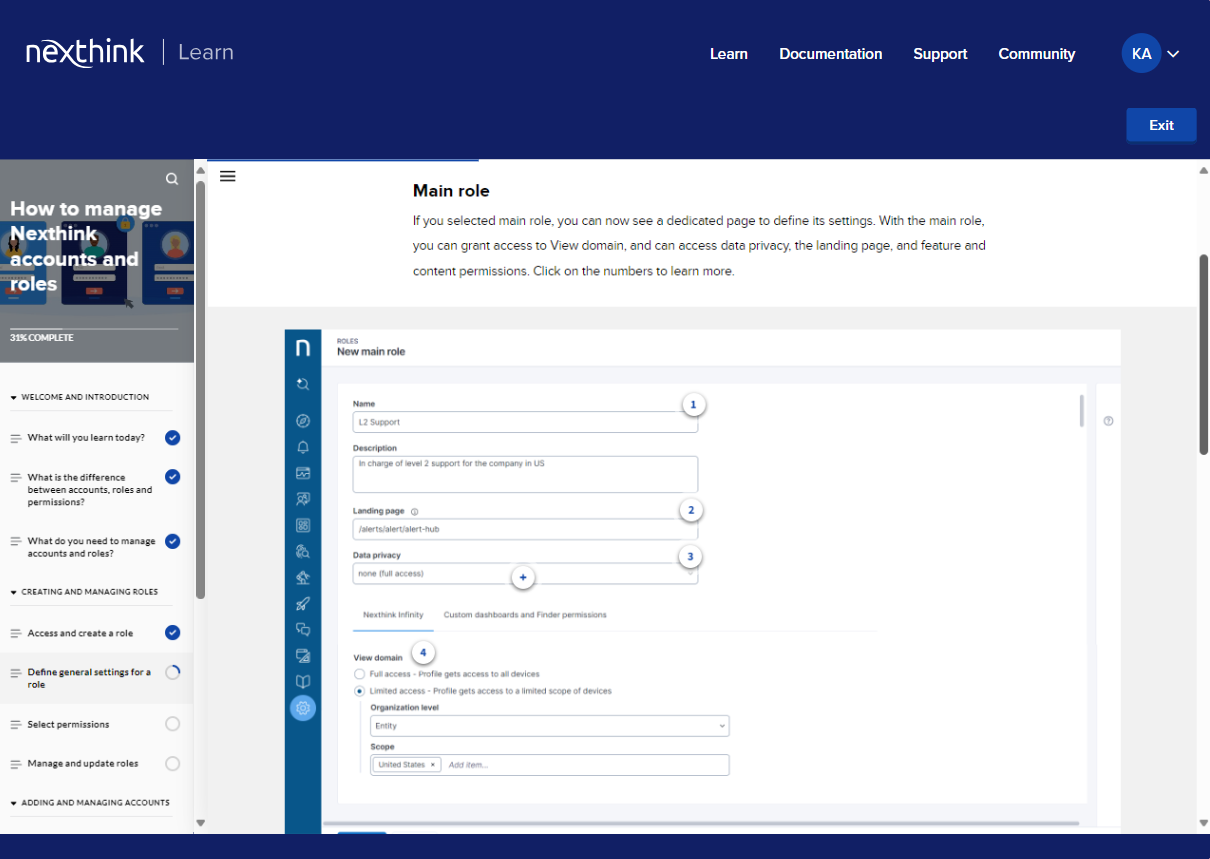This screenshot has height=859, width=1210.
Task: Remove the United States scope tag
Action: click(433, 765)
